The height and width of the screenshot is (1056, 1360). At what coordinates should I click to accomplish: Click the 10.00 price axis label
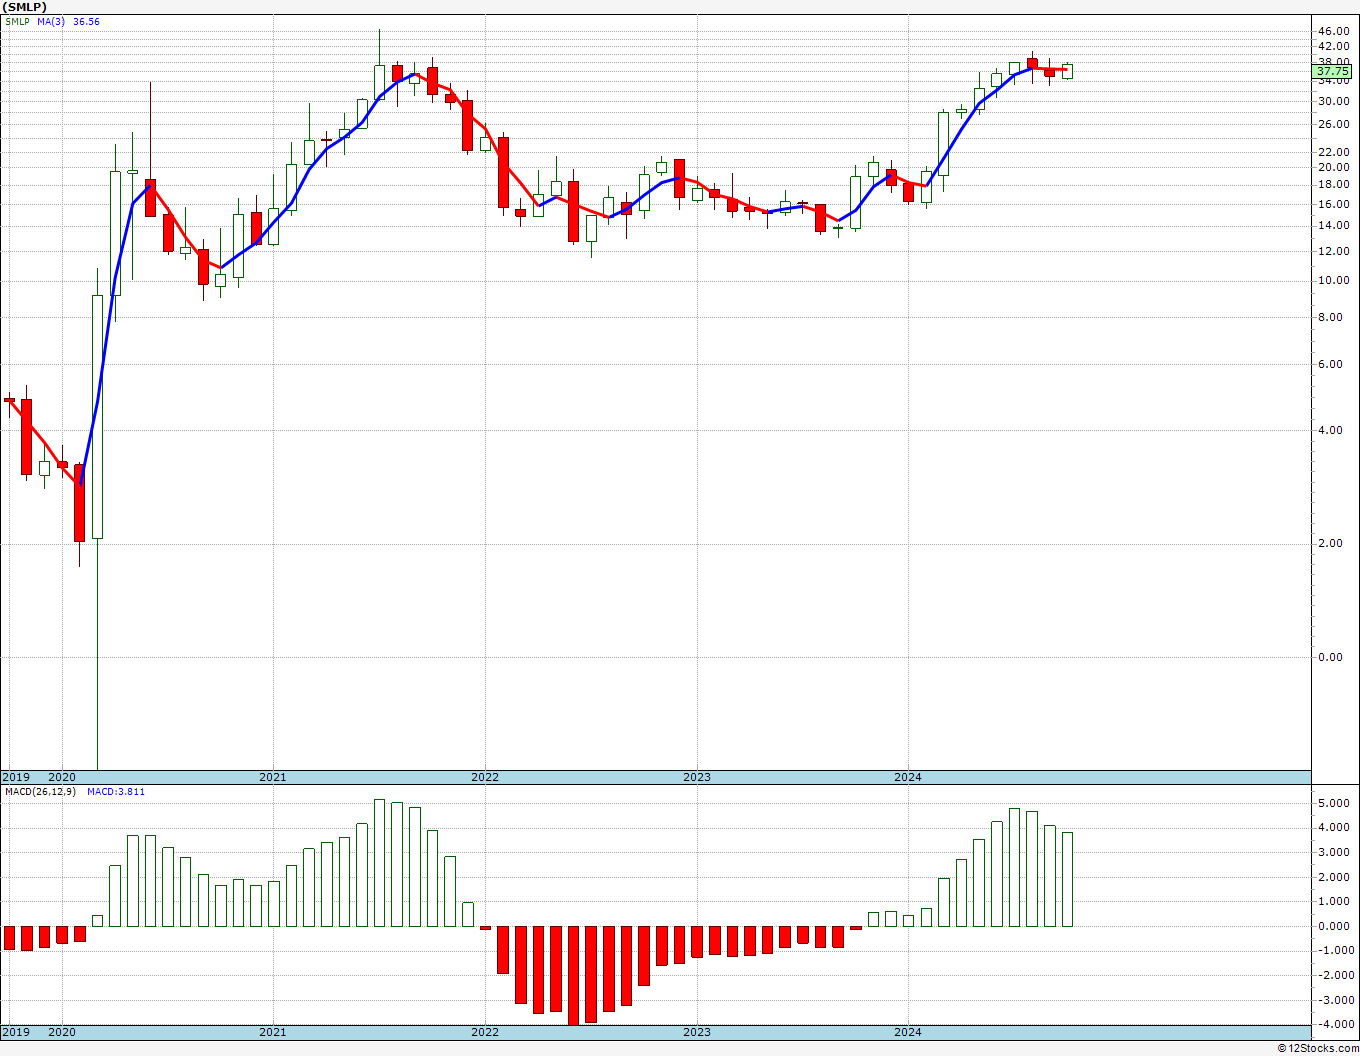[x=1335, y=281]
